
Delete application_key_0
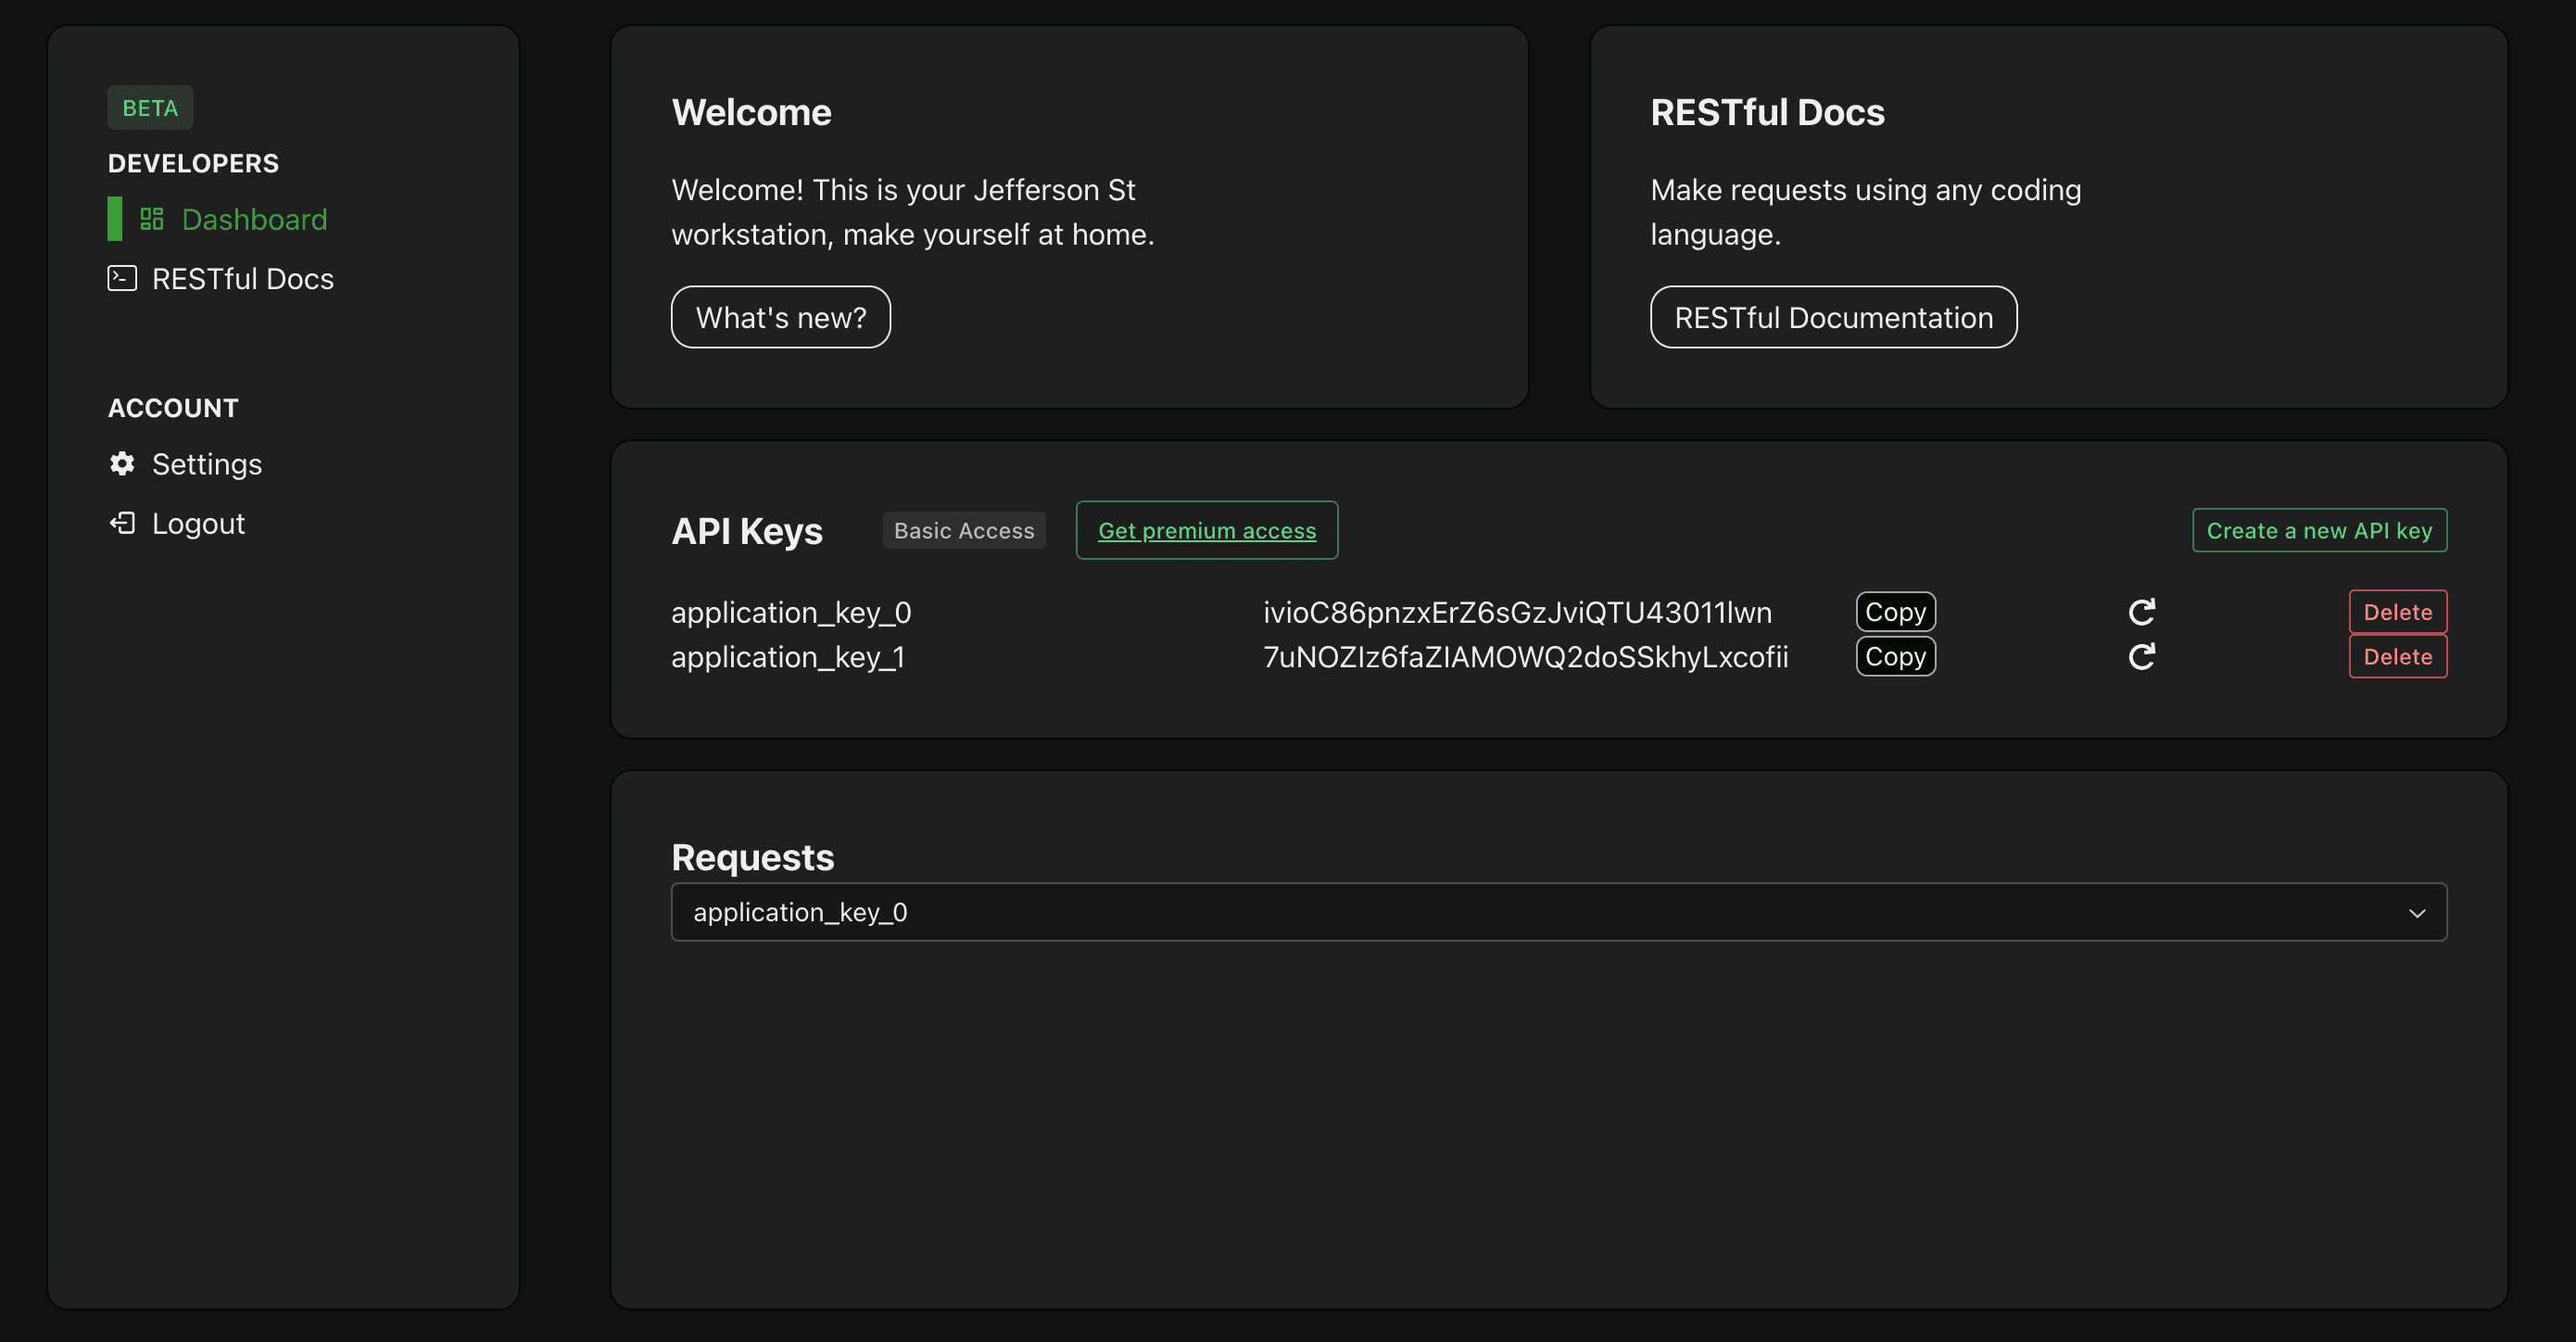pos(2397,611)
